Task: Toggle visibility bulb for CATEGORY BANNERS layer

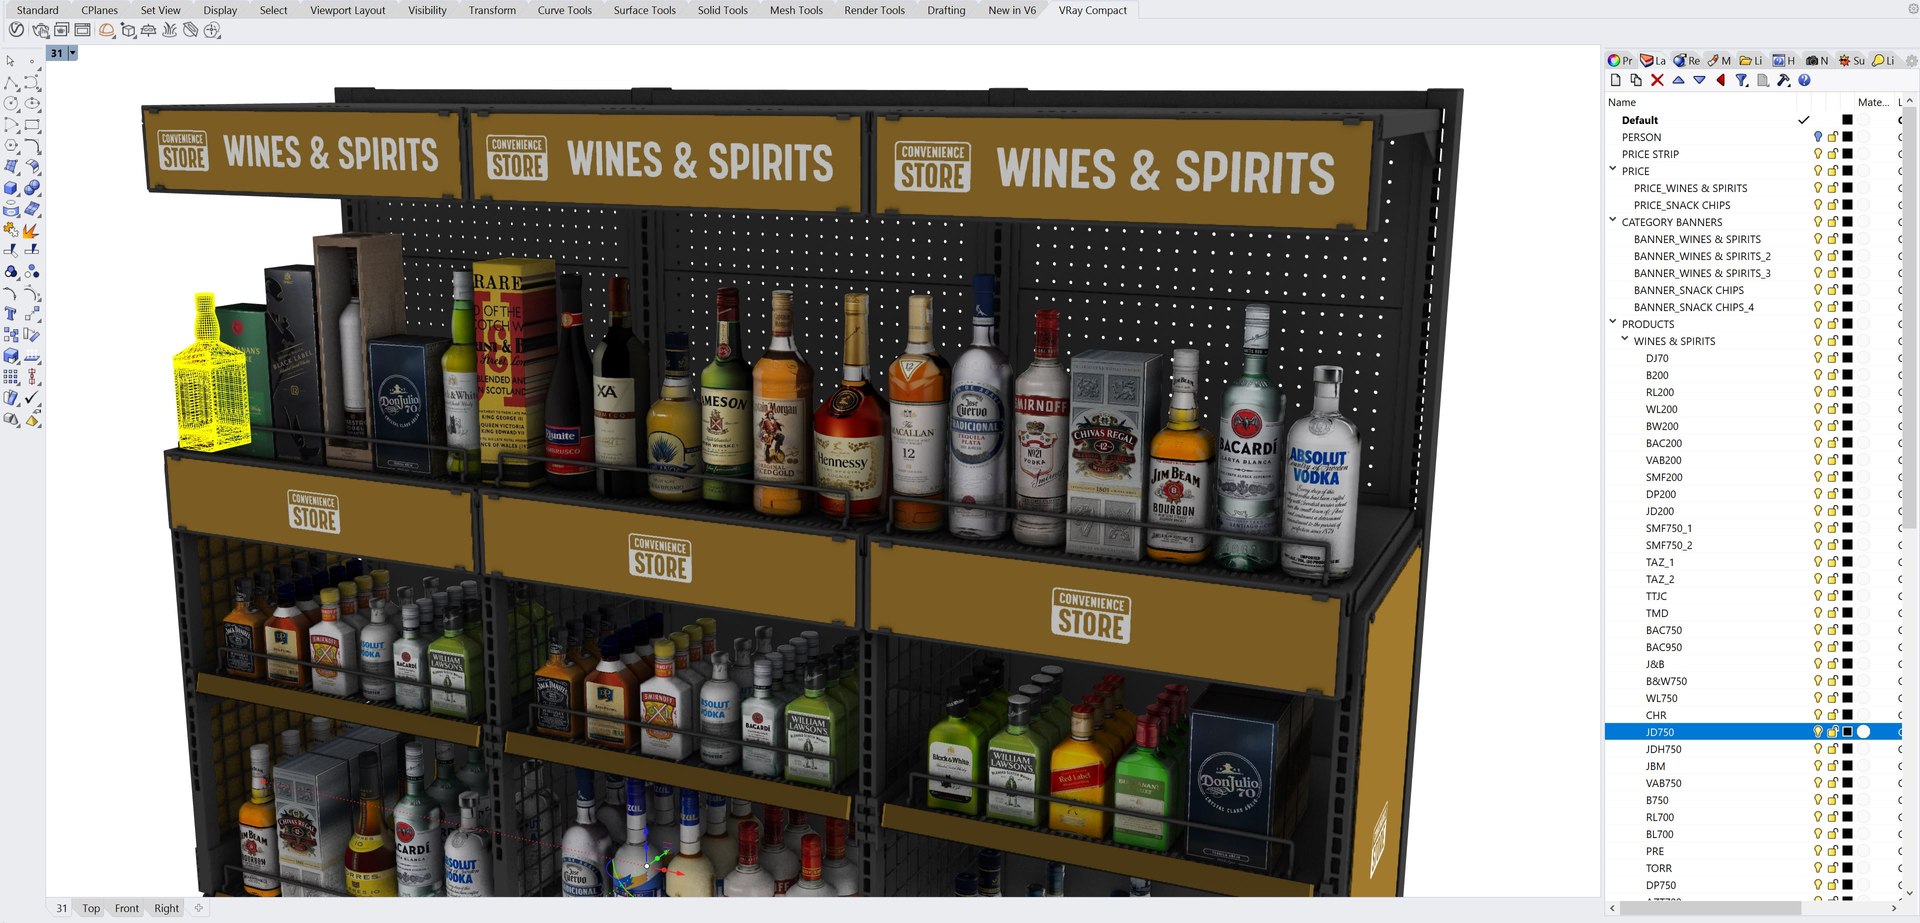Action: (x=1818, y=222)
